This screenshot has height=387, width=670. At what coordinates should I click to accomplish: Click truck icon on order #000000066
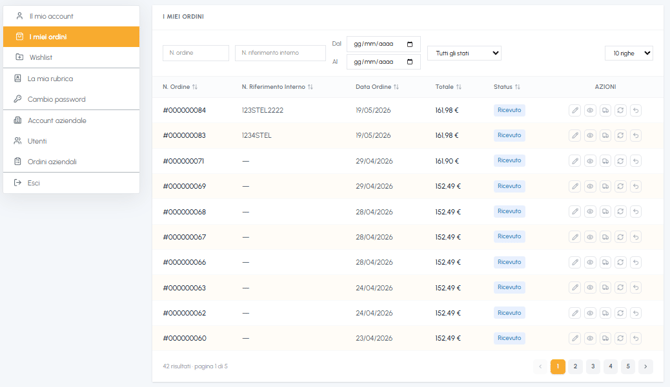pos(605,262)
